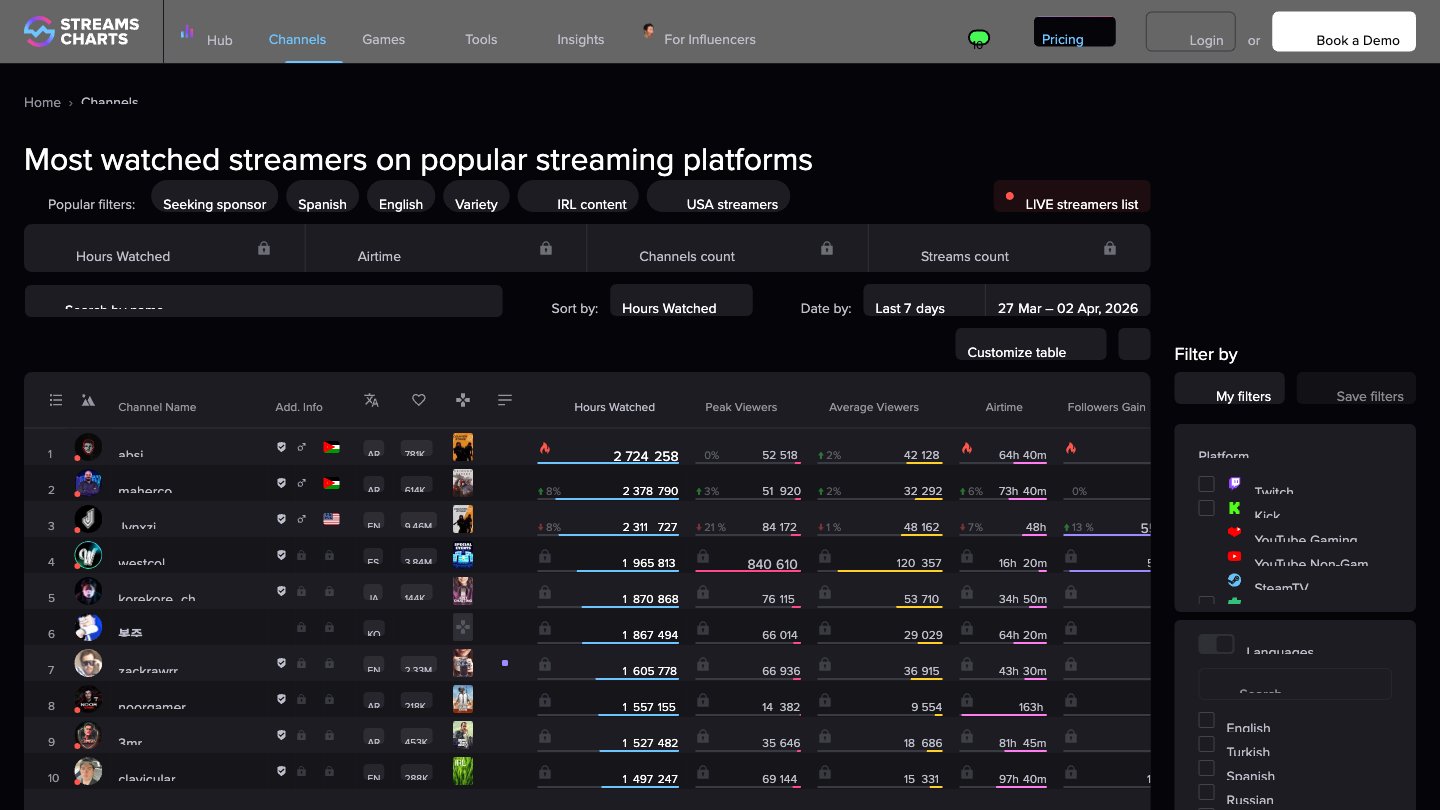Screen dimensions: 1440x810
Task: Click the USA flag in Jynxzi row
Action: [x=331, y=519]
